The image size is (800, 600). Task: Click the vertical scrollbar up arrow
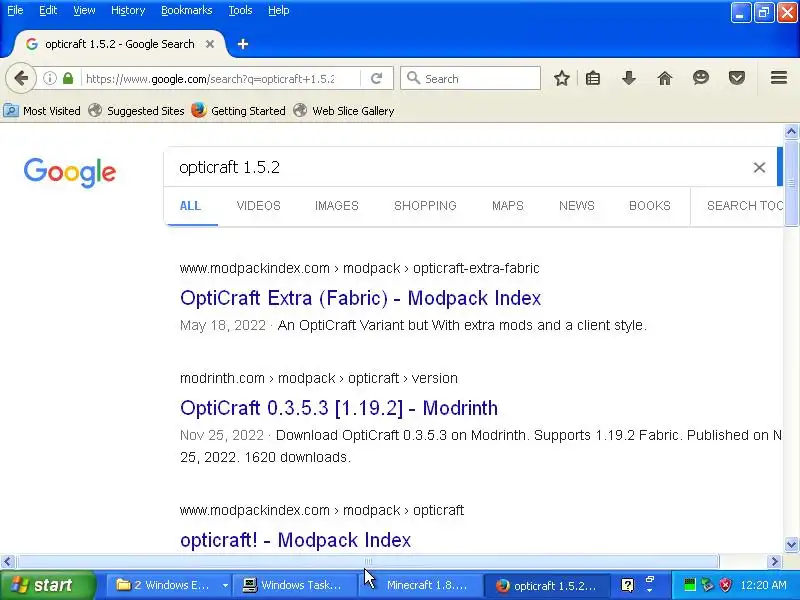(791, 132)
